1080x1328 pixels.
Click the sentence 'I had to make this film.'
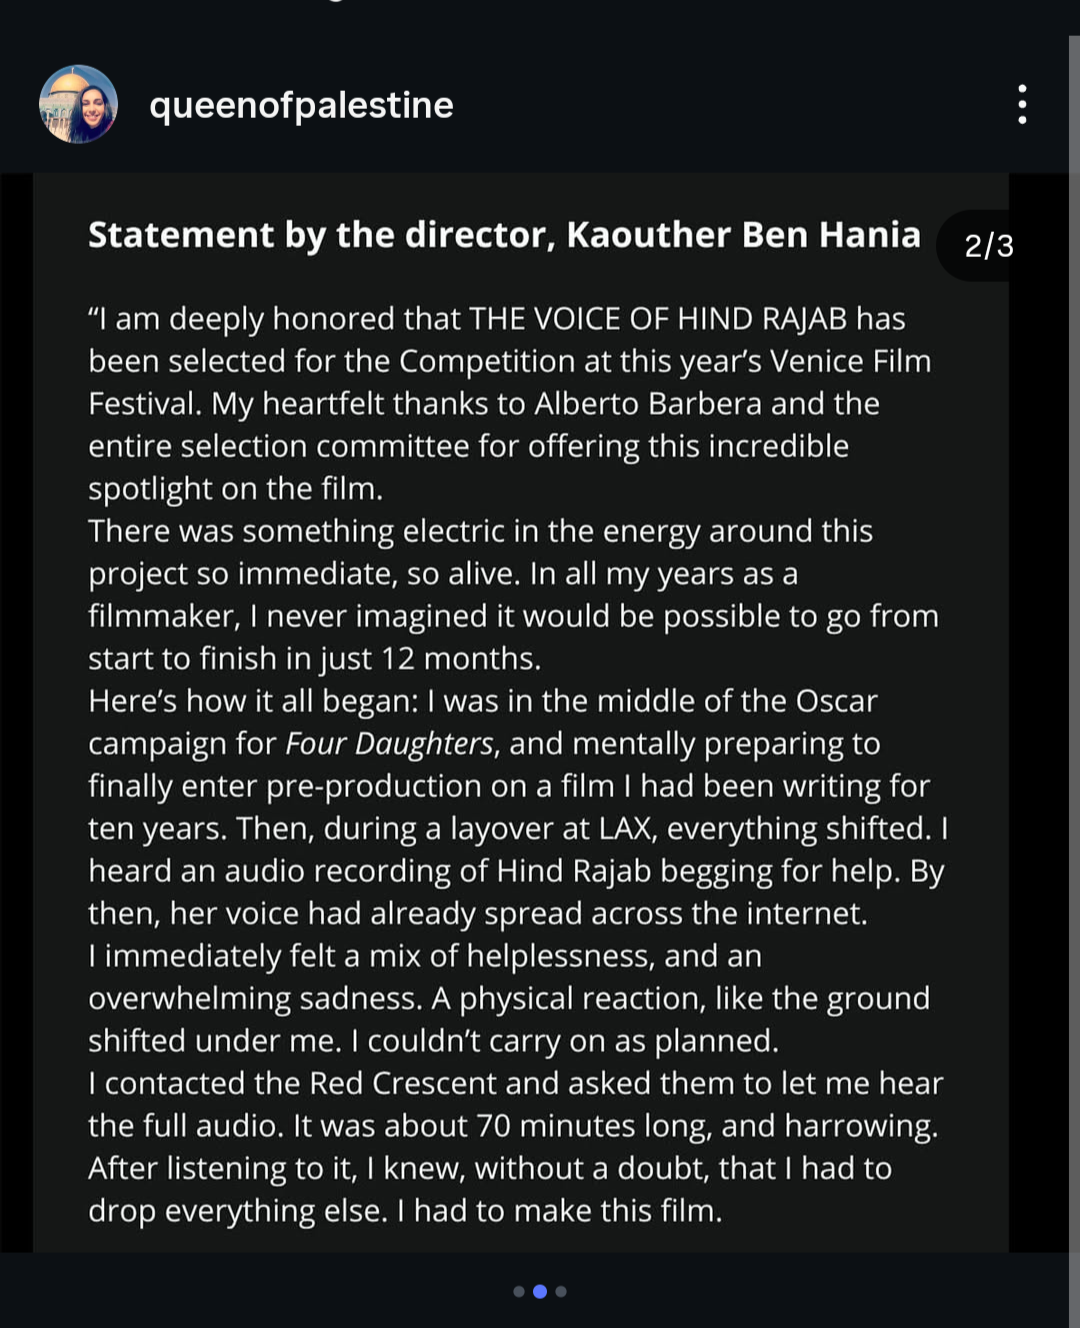[x=560, y=1211]
